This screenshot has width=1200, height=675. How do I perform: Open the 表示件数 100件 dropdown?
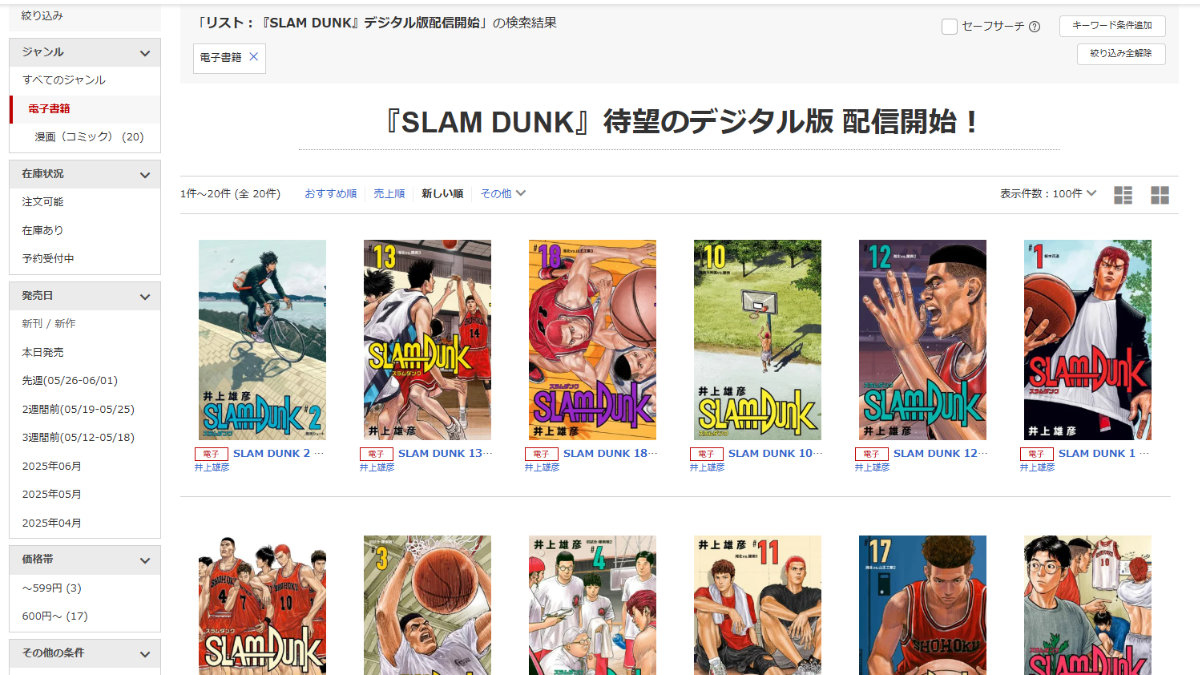(x=1048, y=194)
